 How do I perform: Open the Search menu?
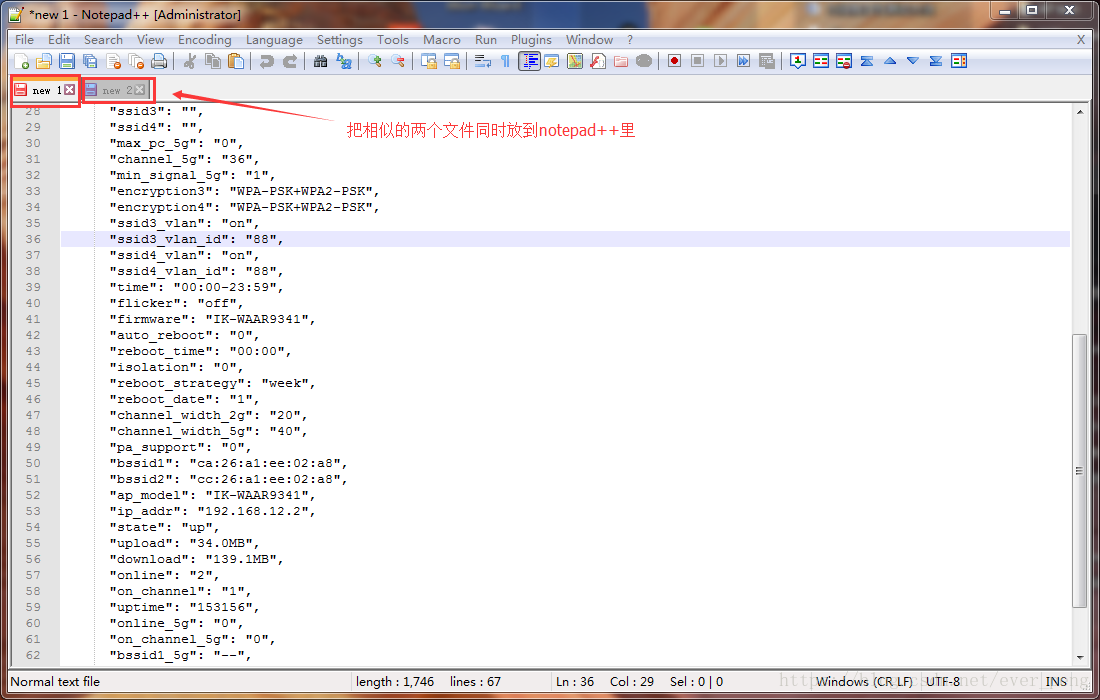(x=103, y=40)
